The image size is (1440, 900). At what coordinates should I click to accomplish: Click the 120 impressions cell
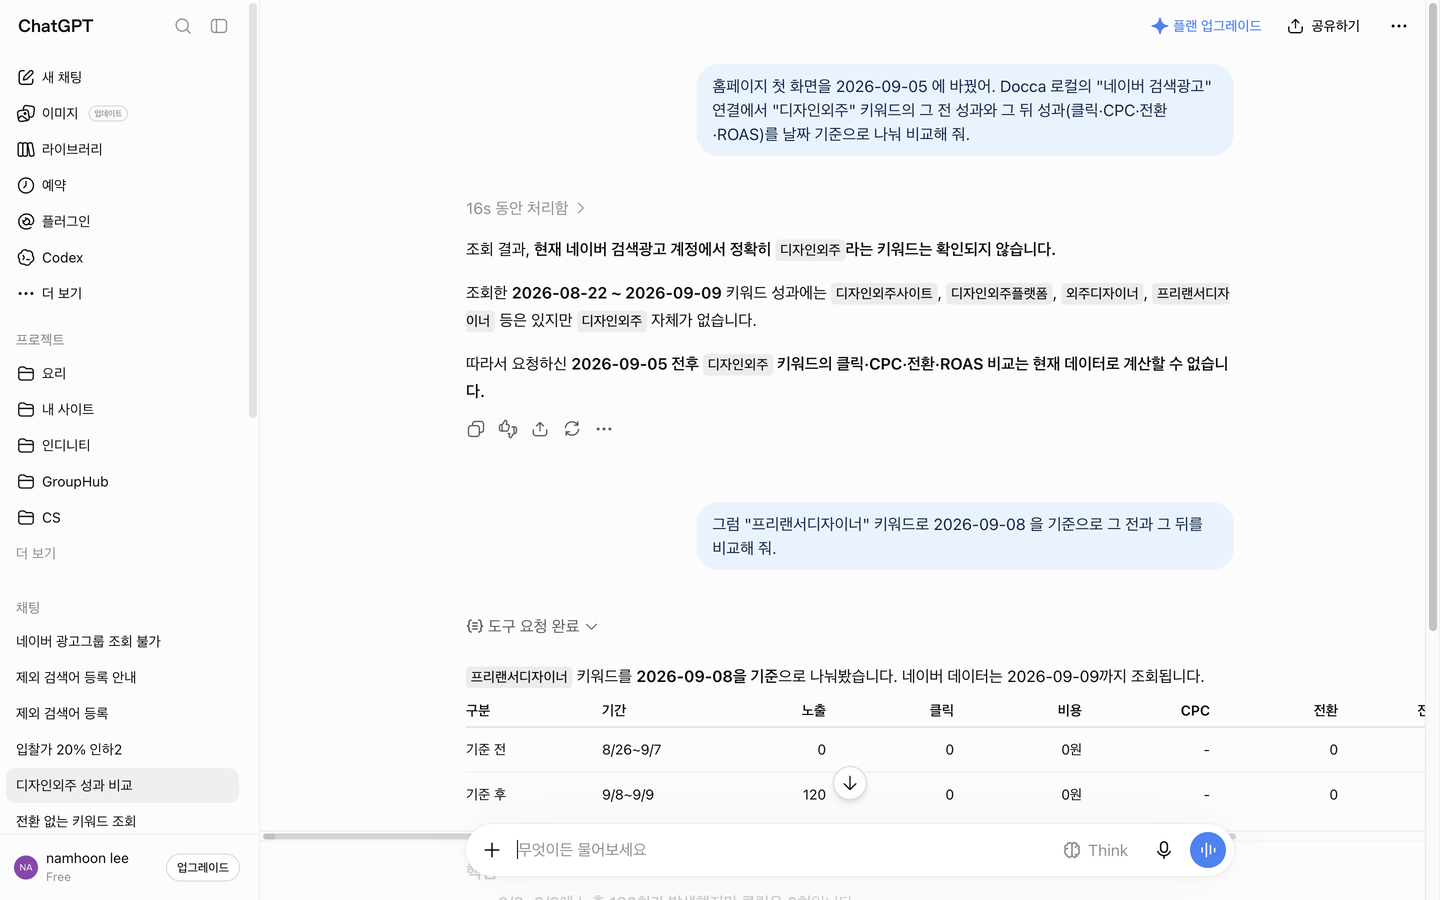click(814, 795)
